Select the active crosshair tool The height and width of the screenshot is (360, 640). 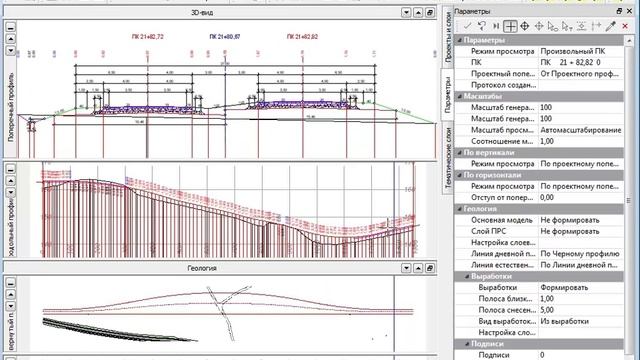(510, 26)
